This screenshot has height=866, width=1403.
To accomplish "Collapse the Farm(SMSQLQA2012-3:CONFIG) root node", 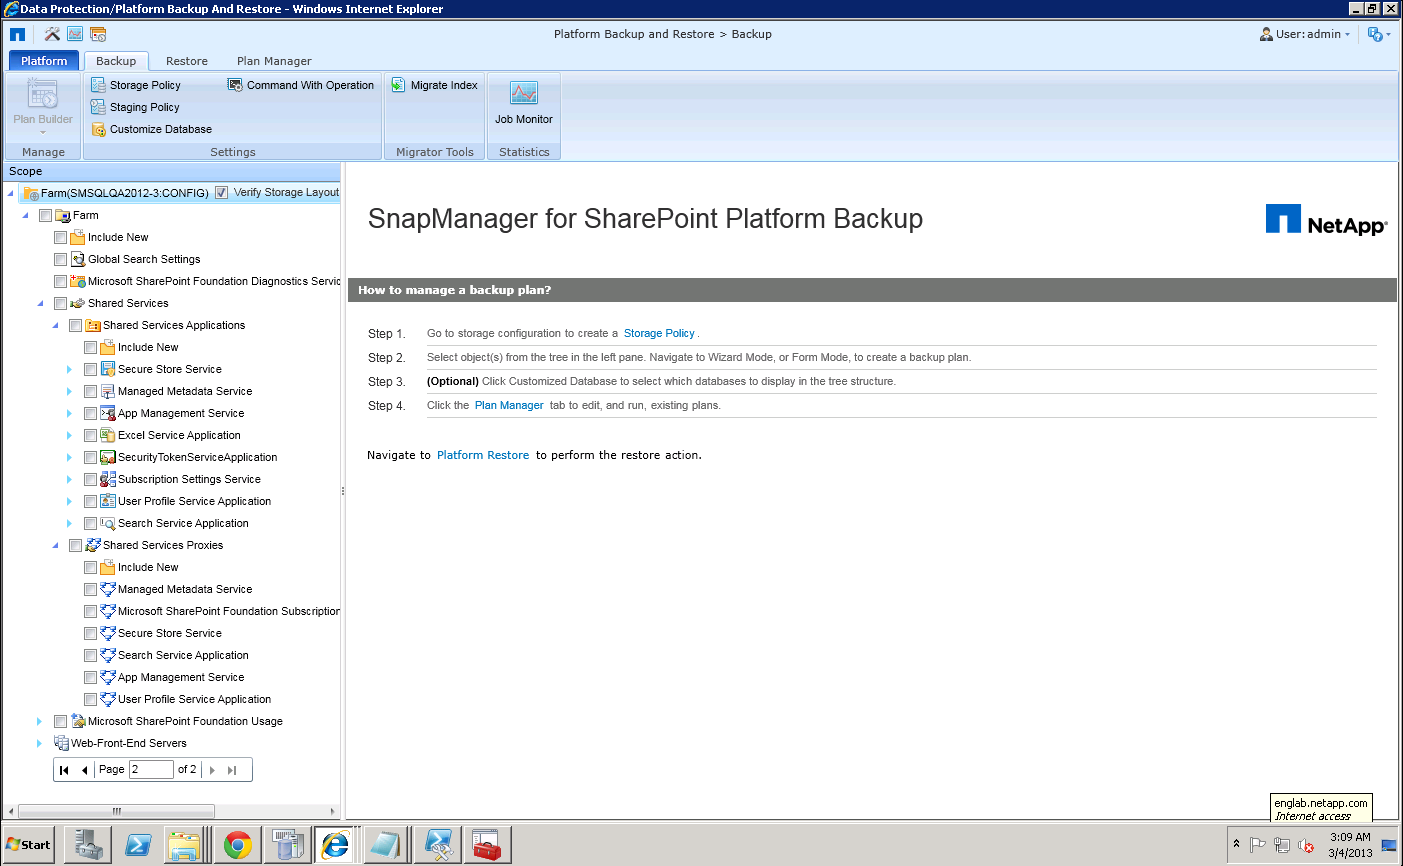I will point(11,193).
